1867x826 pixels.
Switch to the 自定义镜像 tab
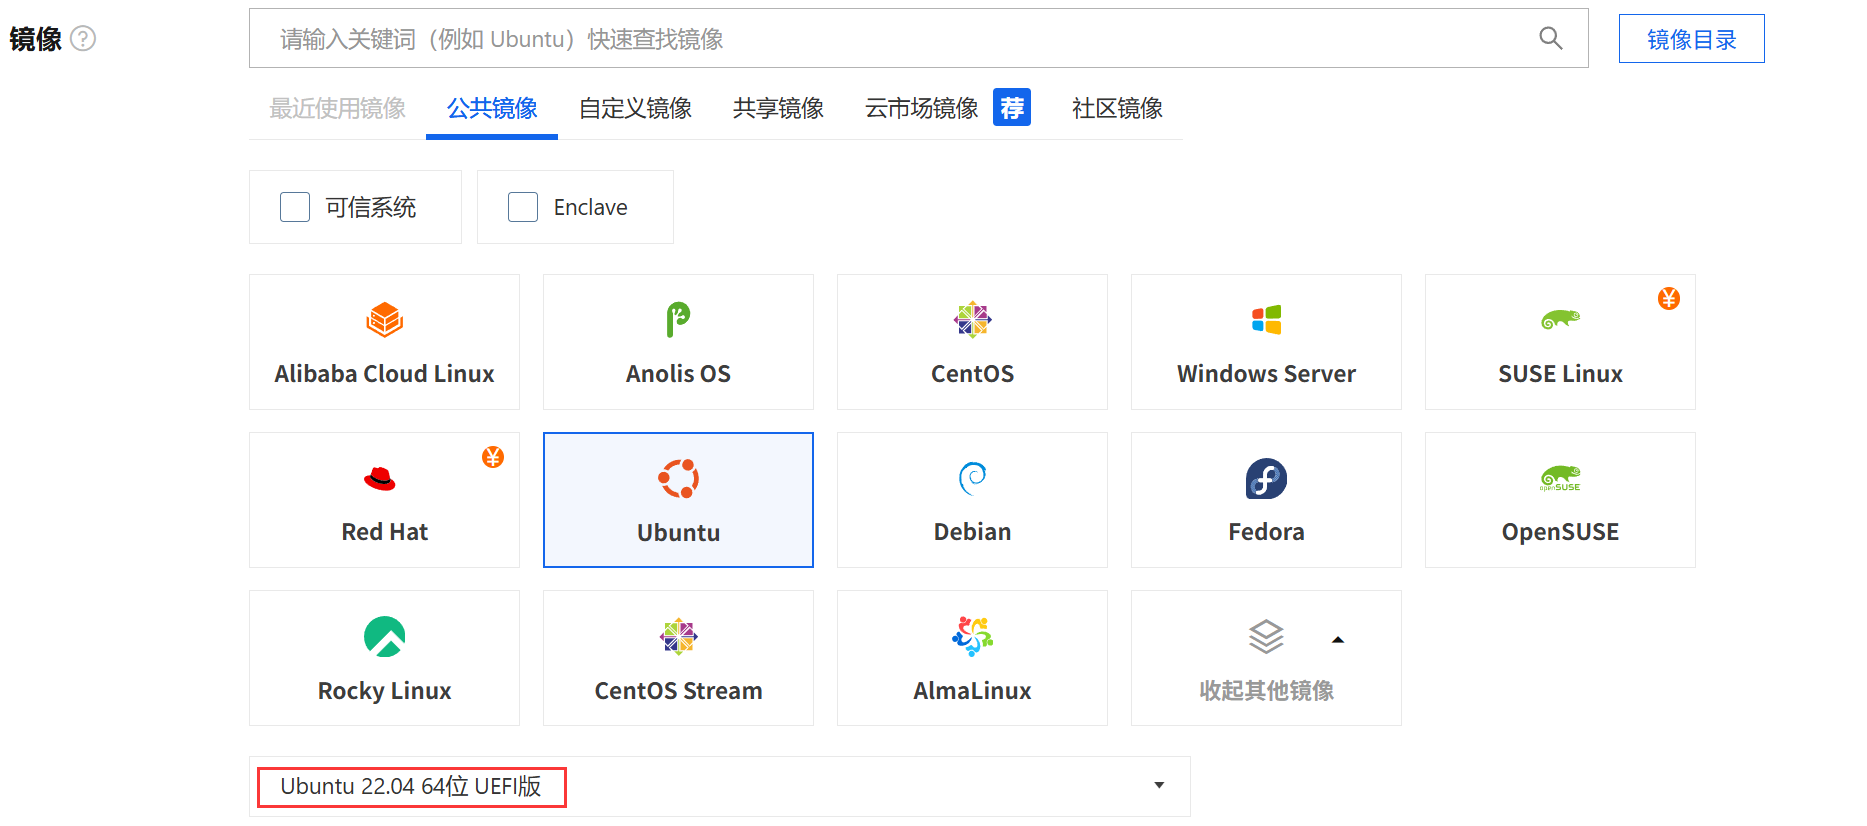pyautogui.click(x=635, y=108)
